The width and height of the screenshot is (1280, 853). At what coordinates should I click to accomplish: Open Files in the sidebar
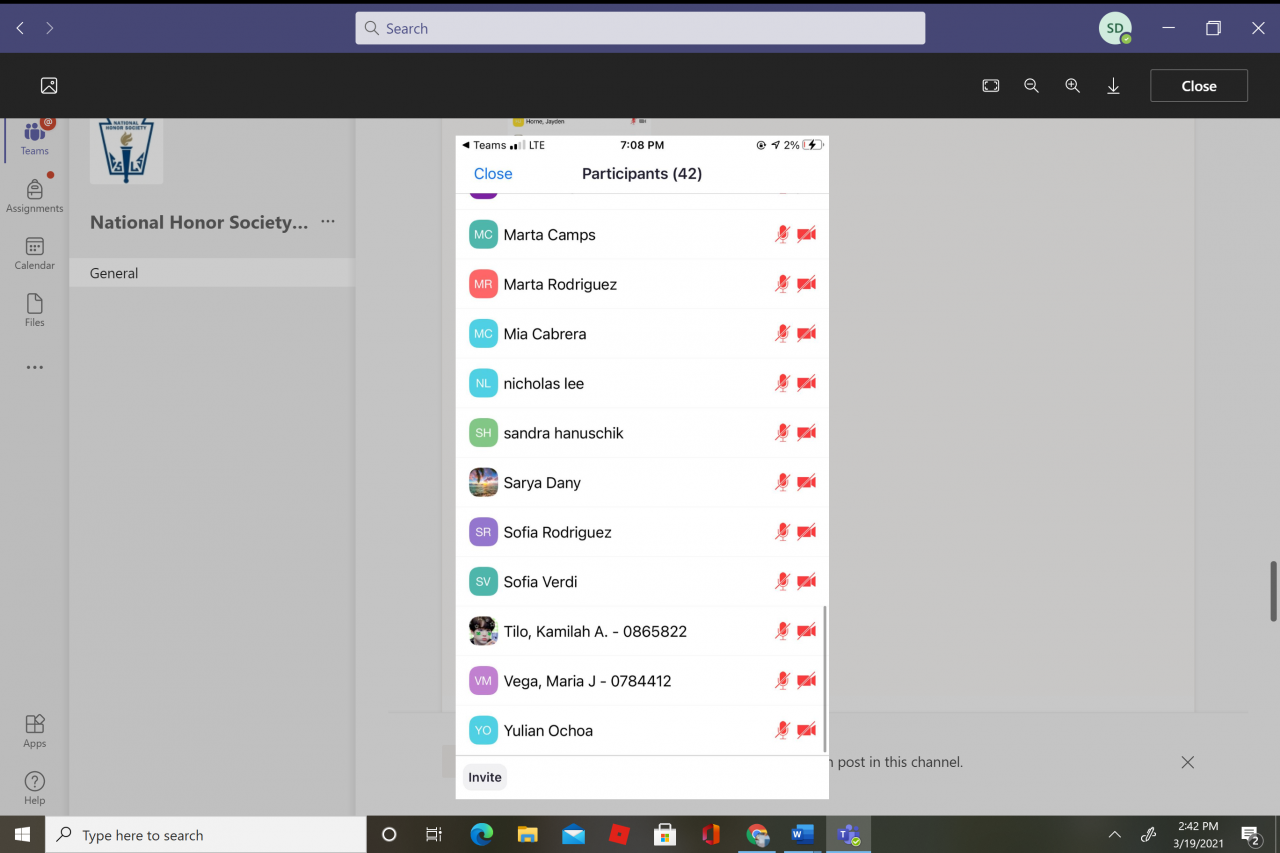(34, 310)
